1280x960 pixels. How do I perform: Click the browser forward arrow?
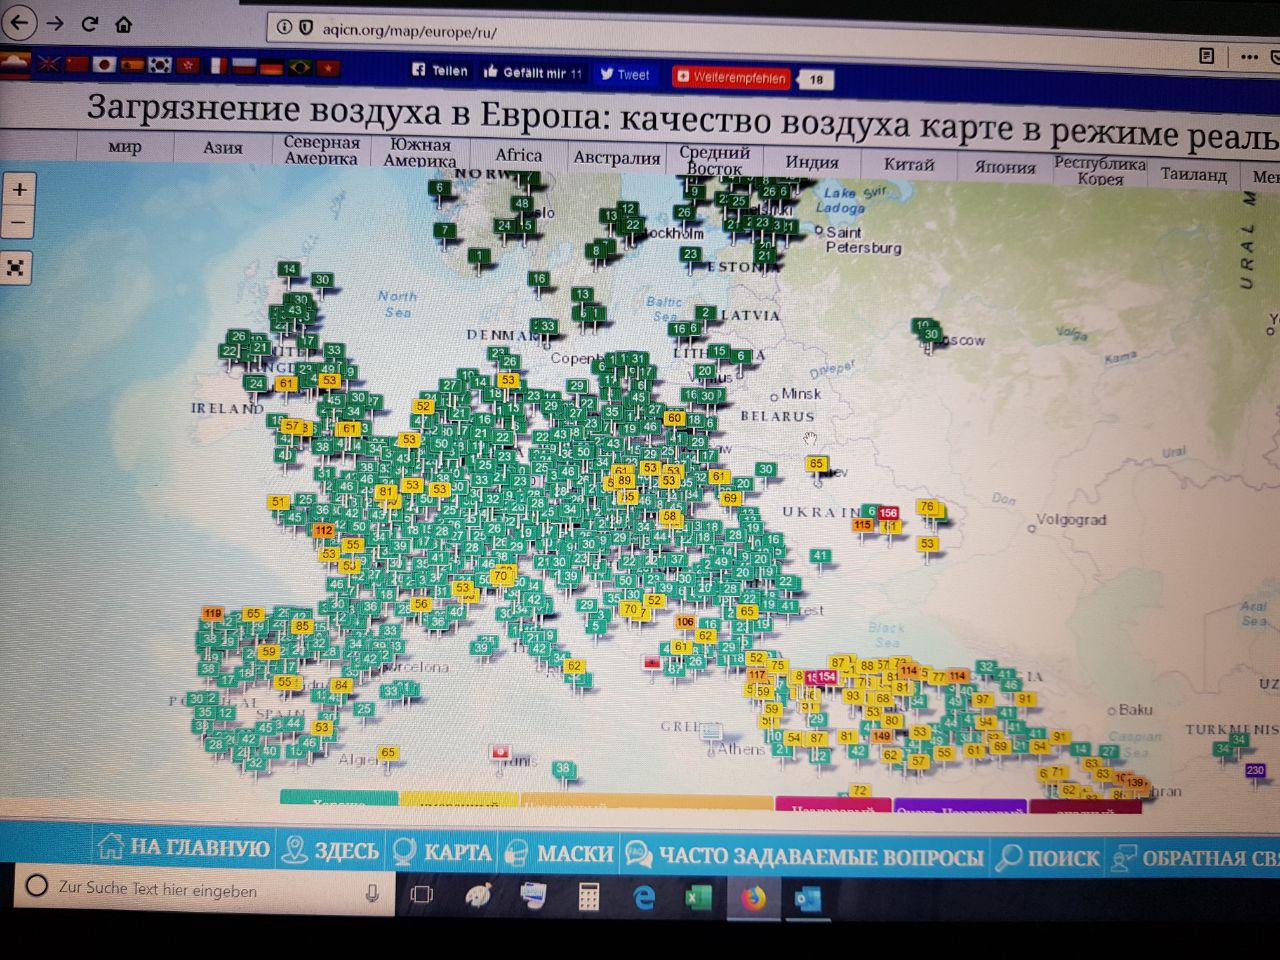[x=56, y=22]
